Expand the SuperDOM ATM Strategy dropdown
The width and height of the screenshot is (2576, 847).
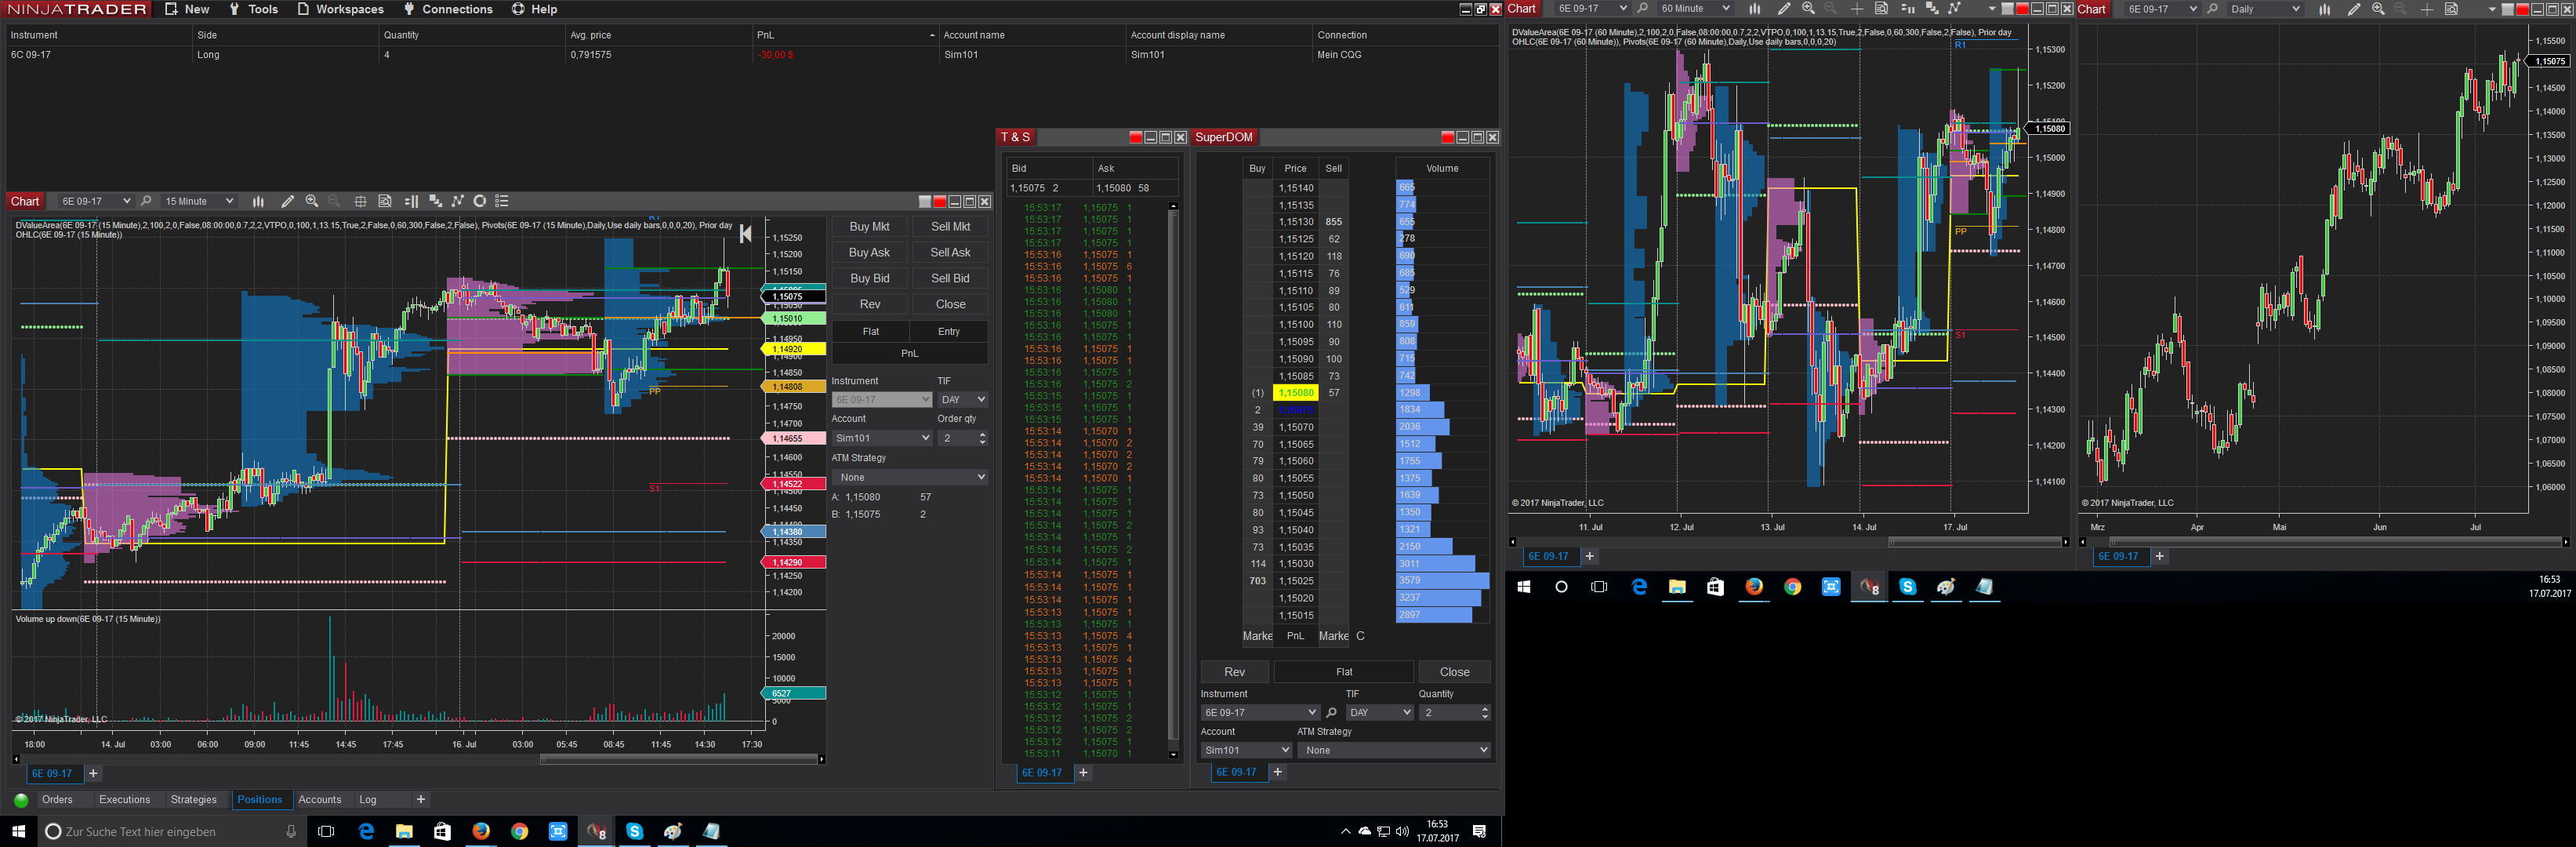[x=1395, y=750]
